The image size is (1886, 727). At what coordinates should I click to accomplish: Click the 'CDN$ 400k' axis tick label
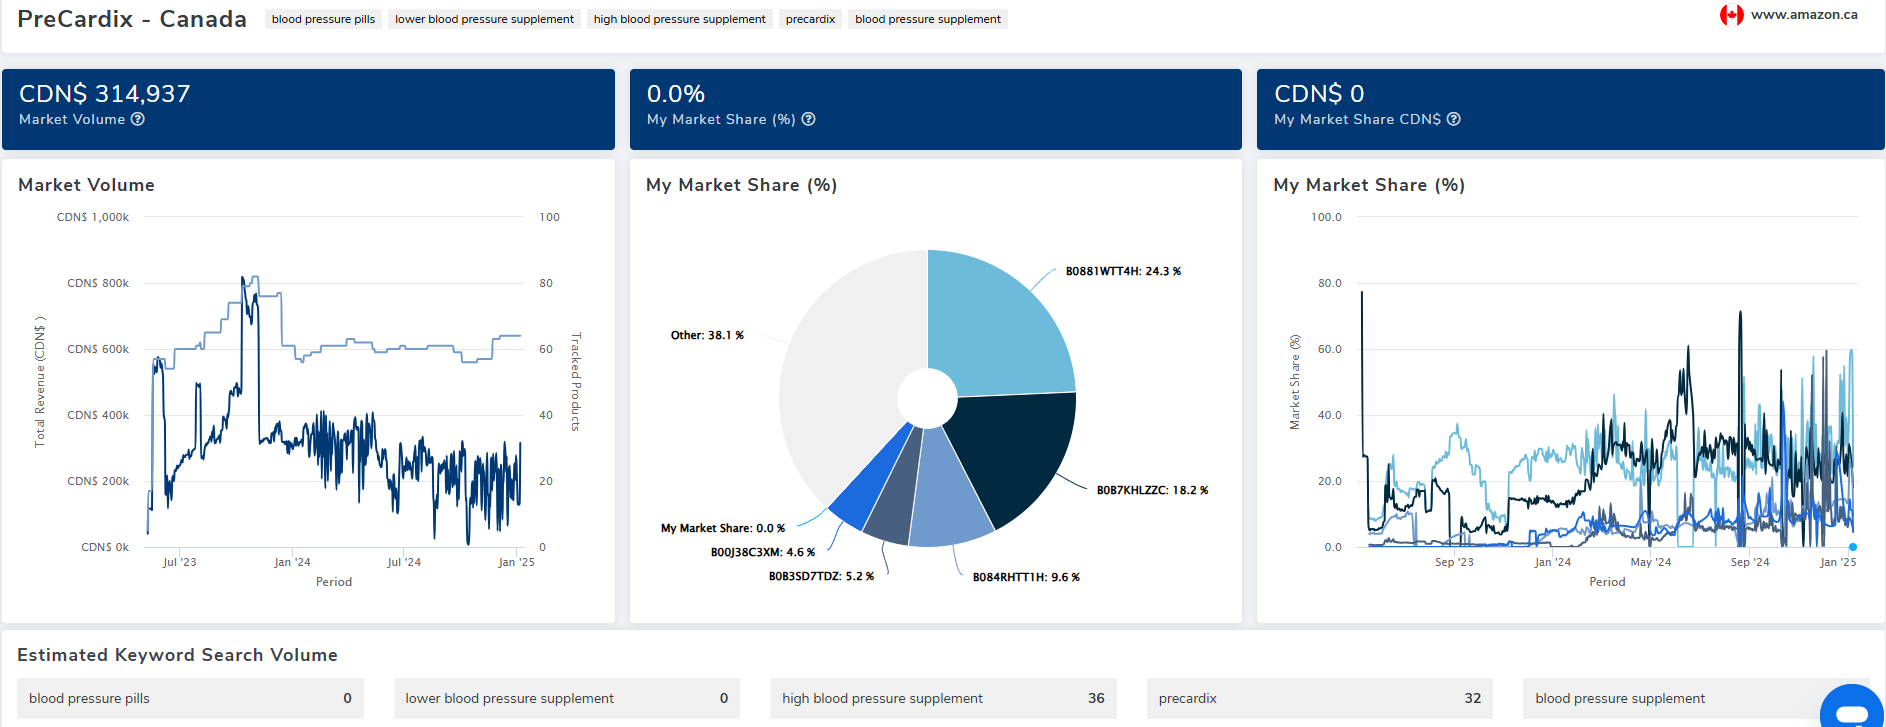[x=98, y=415]
